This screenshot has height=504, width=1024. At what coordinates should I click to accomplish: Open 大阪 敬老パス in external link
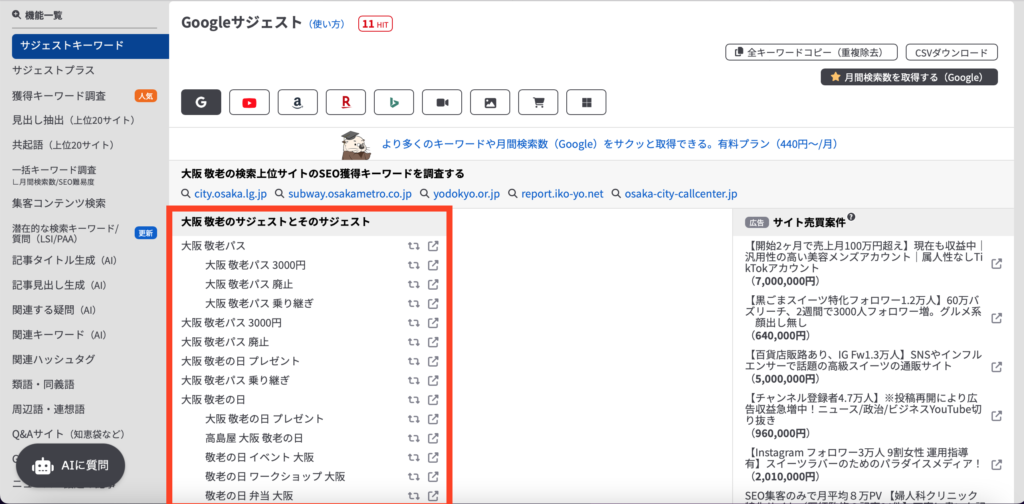[433, 246]
